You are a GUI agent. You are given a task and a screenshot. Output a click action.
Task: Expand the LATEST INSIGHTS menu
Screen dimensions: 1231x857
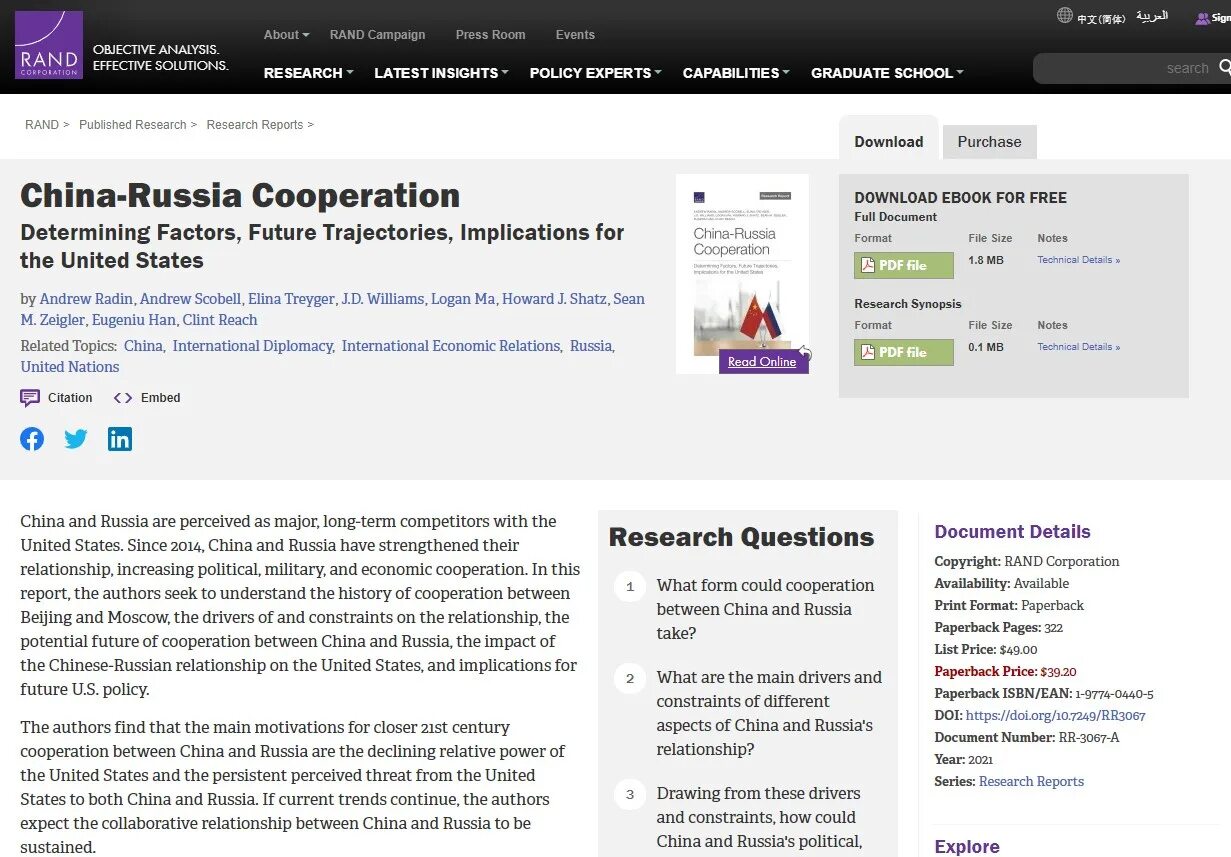tap(441, 73)
